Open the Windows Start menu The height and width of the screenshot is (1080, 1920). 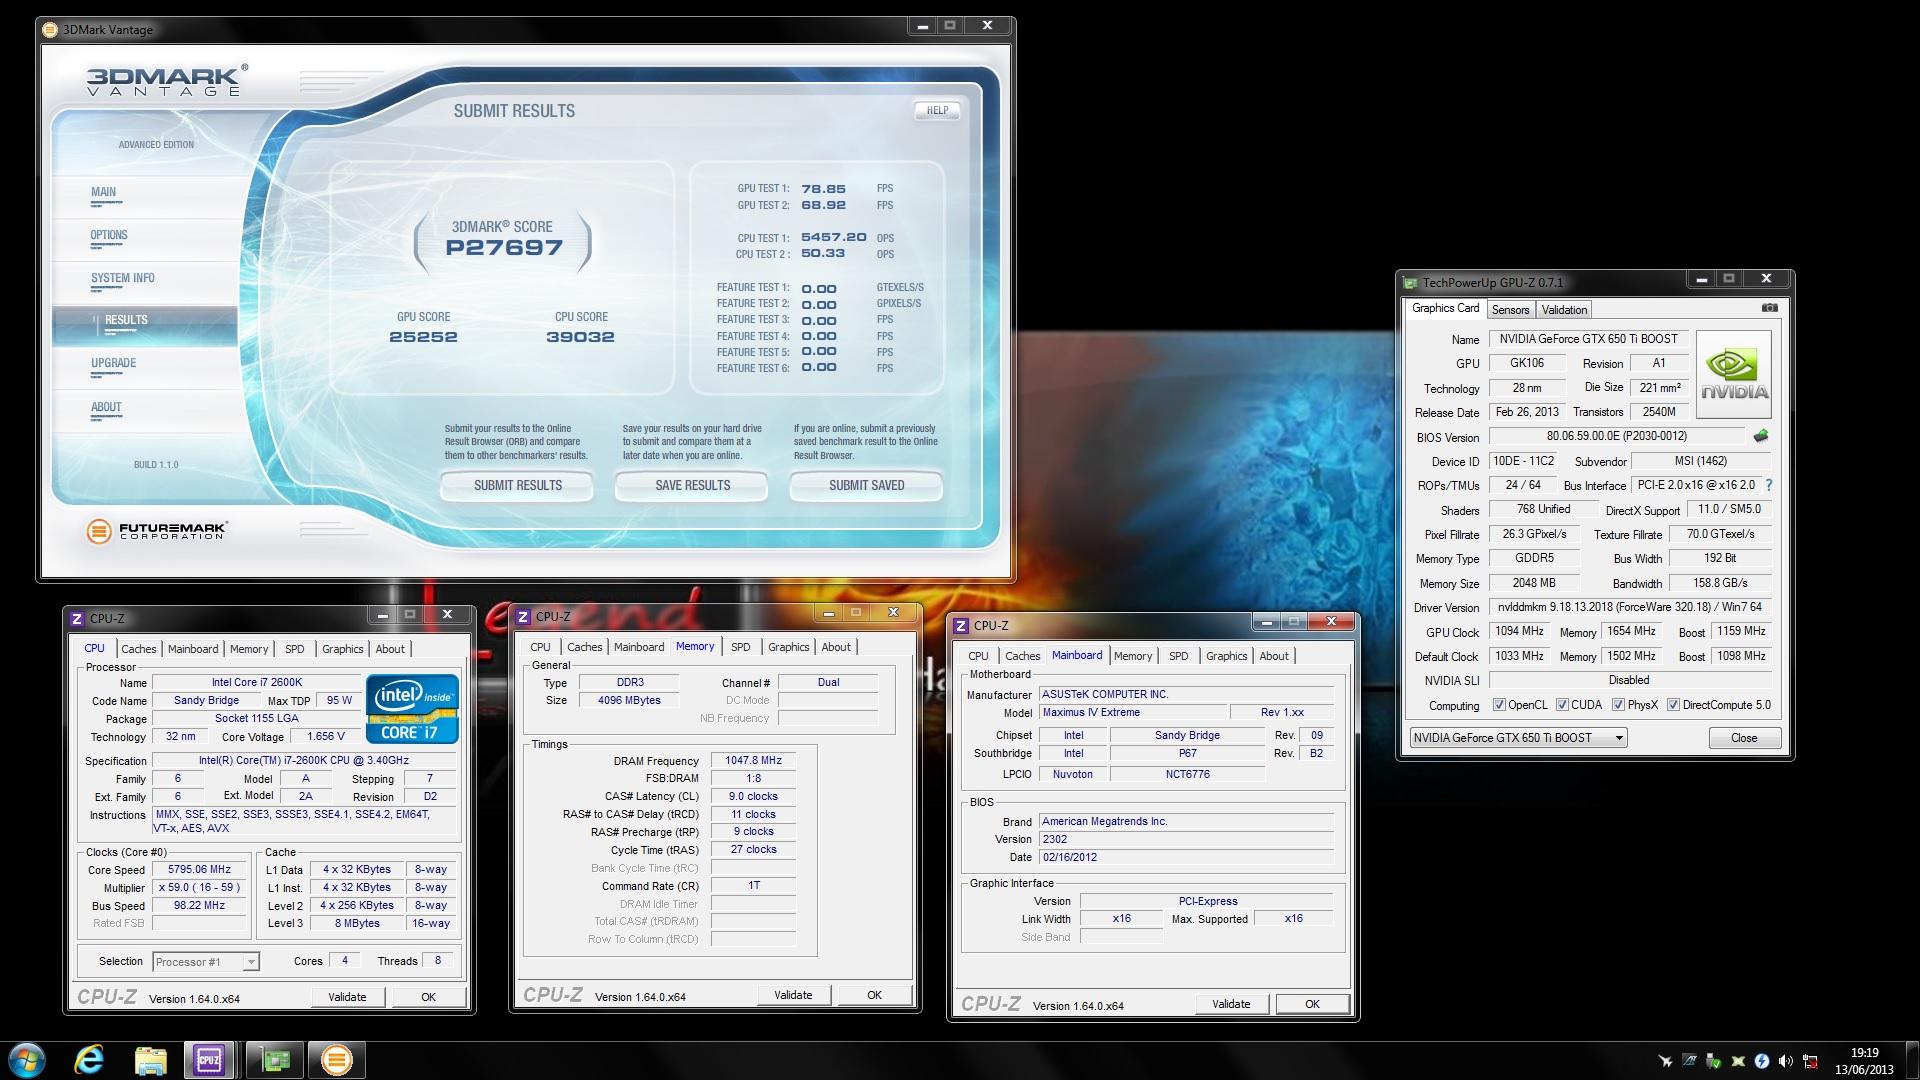(x=27, y=1060)
